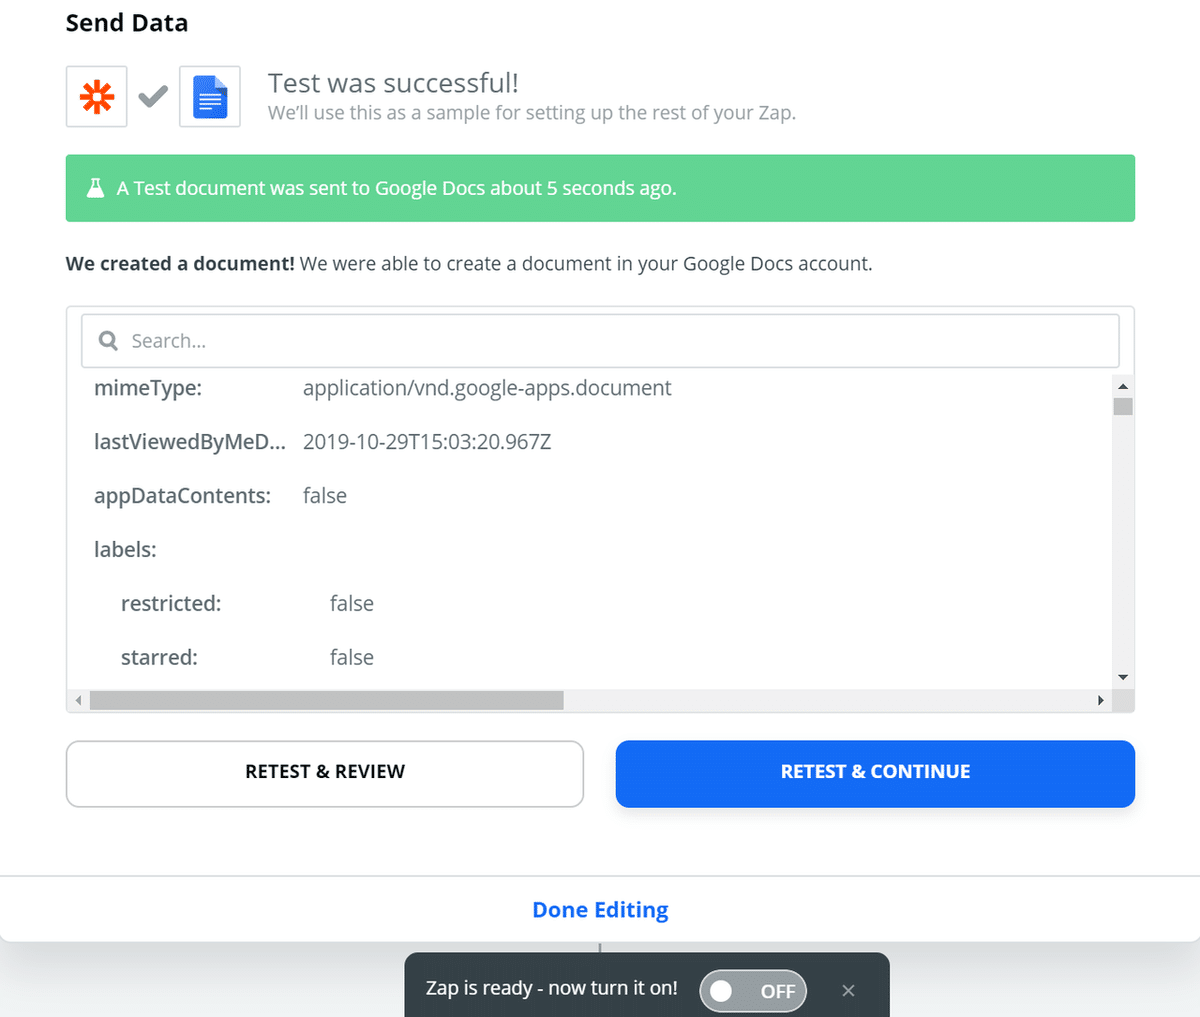Click the flask icon in green banner
This screenshot has width=1200, height=1017.
[95, 188]
